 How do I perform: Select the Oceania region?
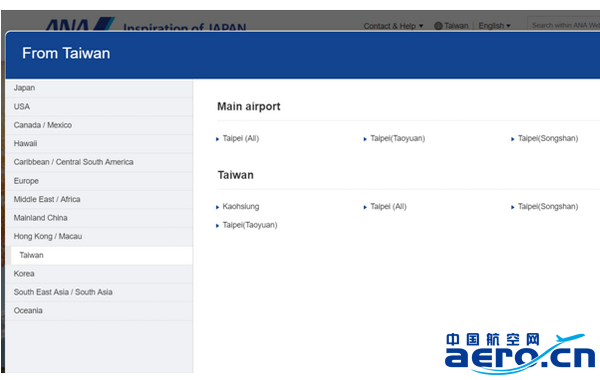coord(99,311)
